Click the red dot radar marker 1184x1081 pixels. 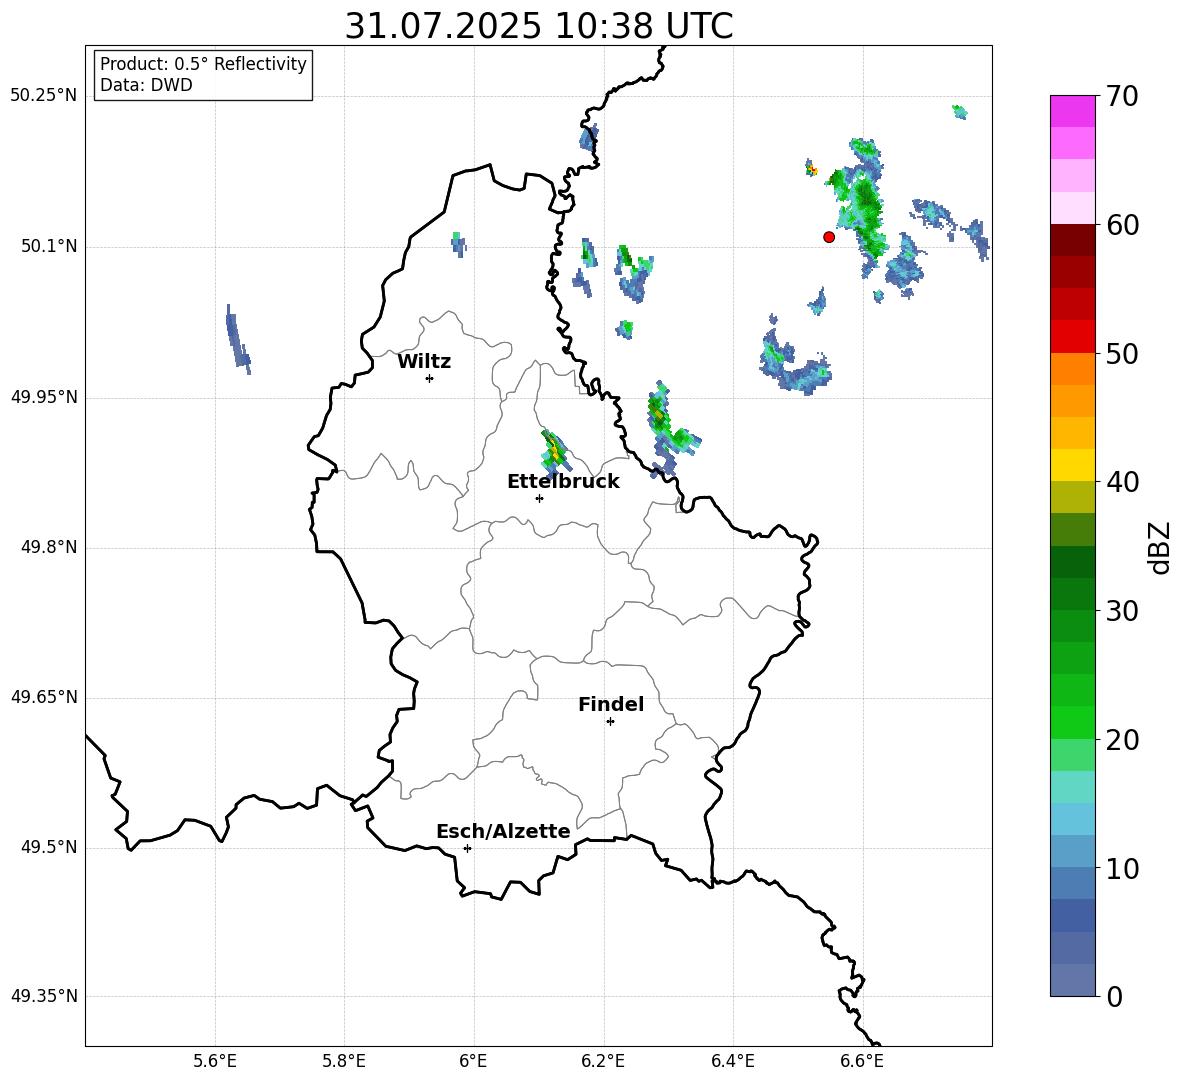pyautogui.click(x=829, y=237)
